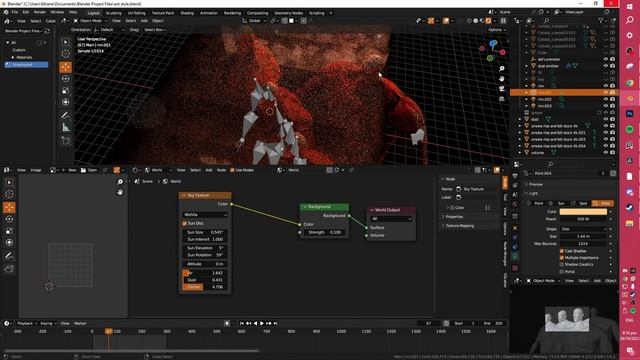Viewport: 640px width, 360px height.
Task: Select the Cursor tool in 3D viewport toolbar
Action: 66,54
